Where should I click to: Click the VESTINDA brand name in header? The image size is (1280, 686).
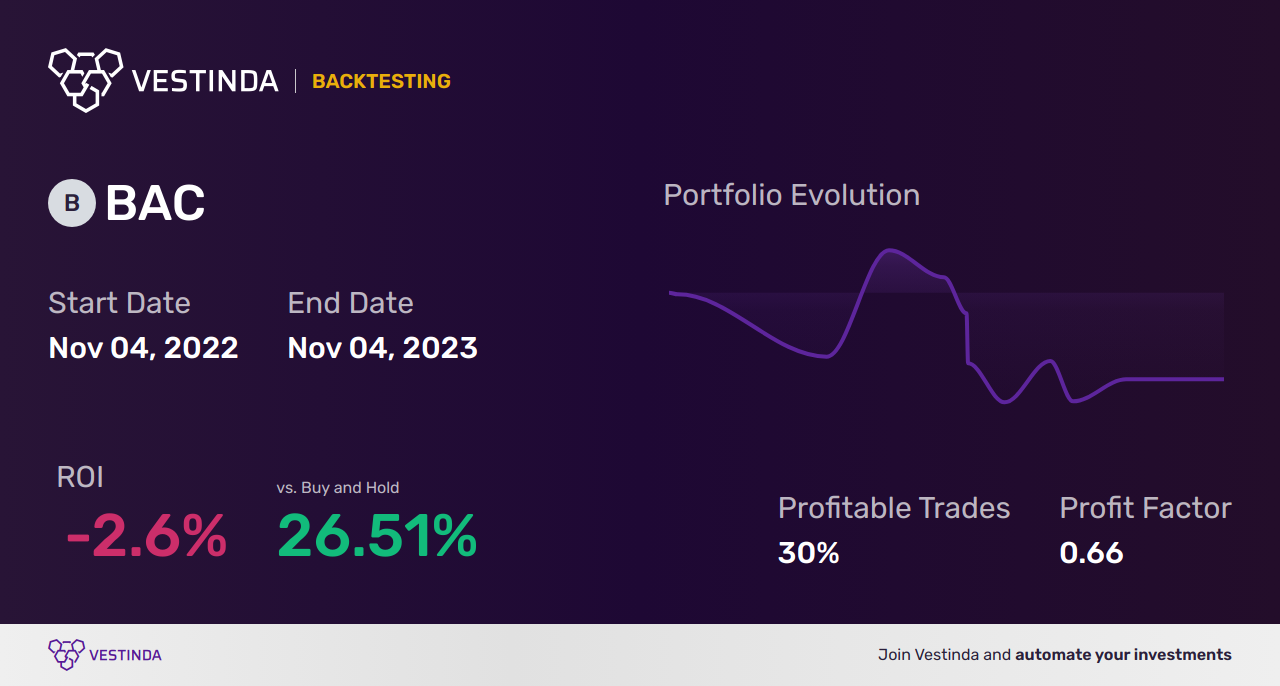[205, 81]
